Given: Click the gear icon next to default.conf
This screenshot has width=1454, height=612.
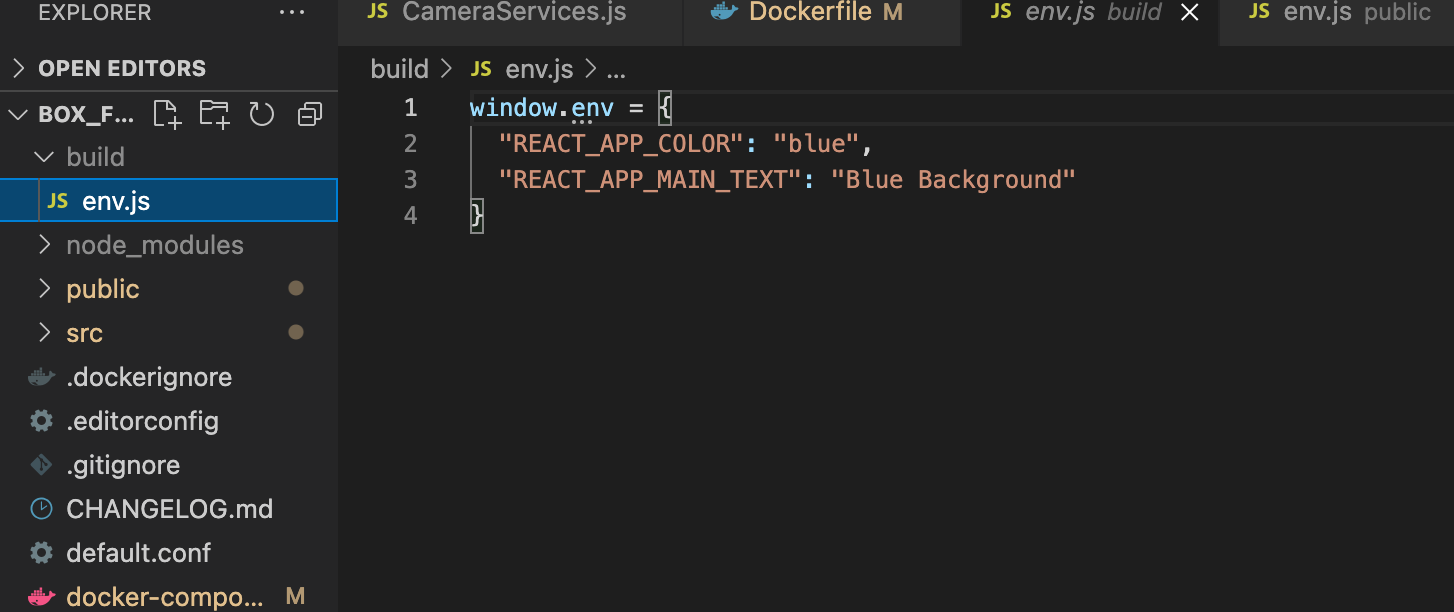Looking at the screenshot, I should pos(41,553).
